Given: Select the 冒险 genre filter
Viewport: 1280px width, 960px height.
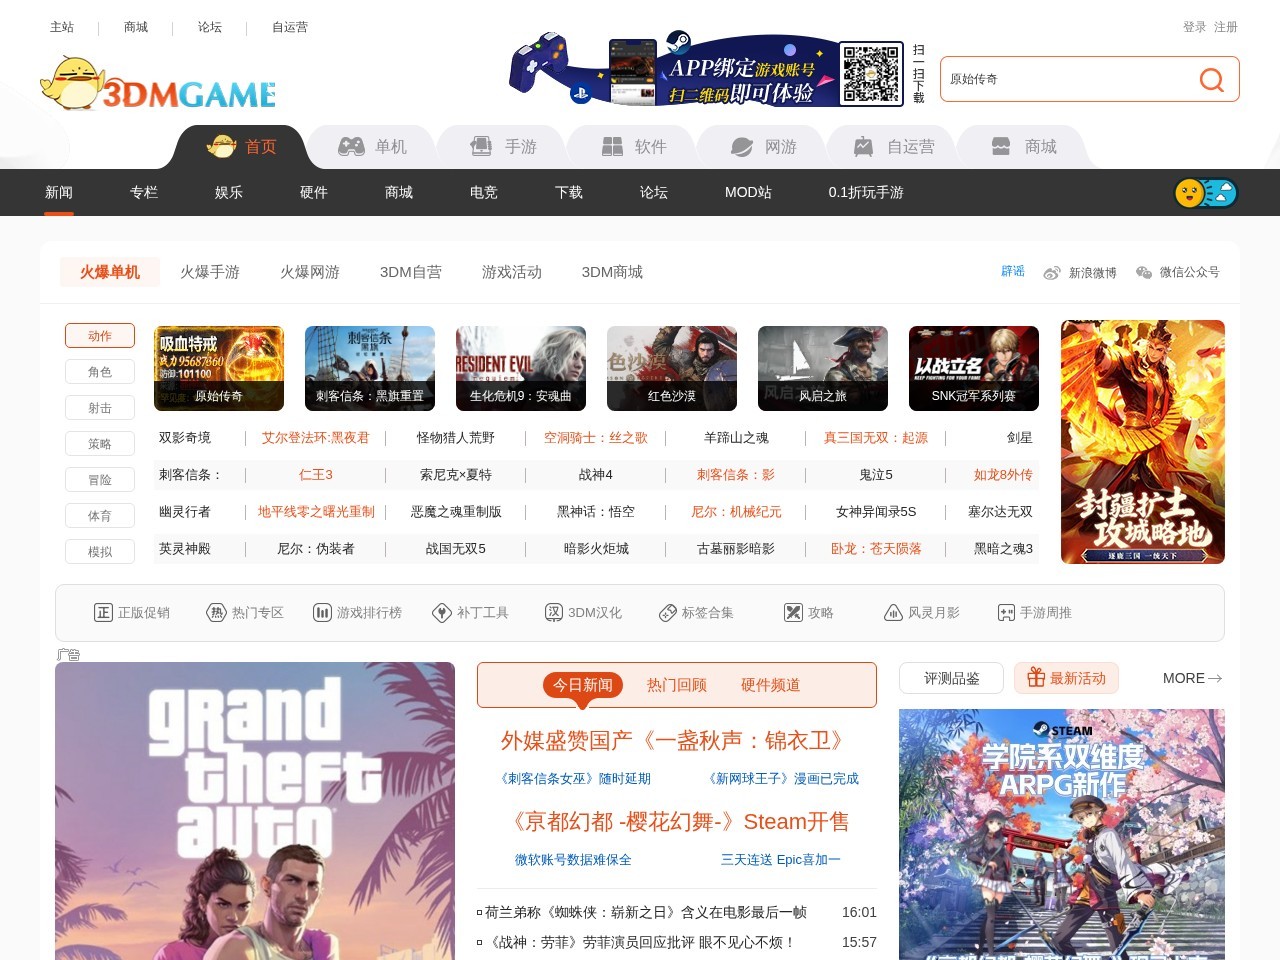Looking at the screenshot, I should coord(100,480).
